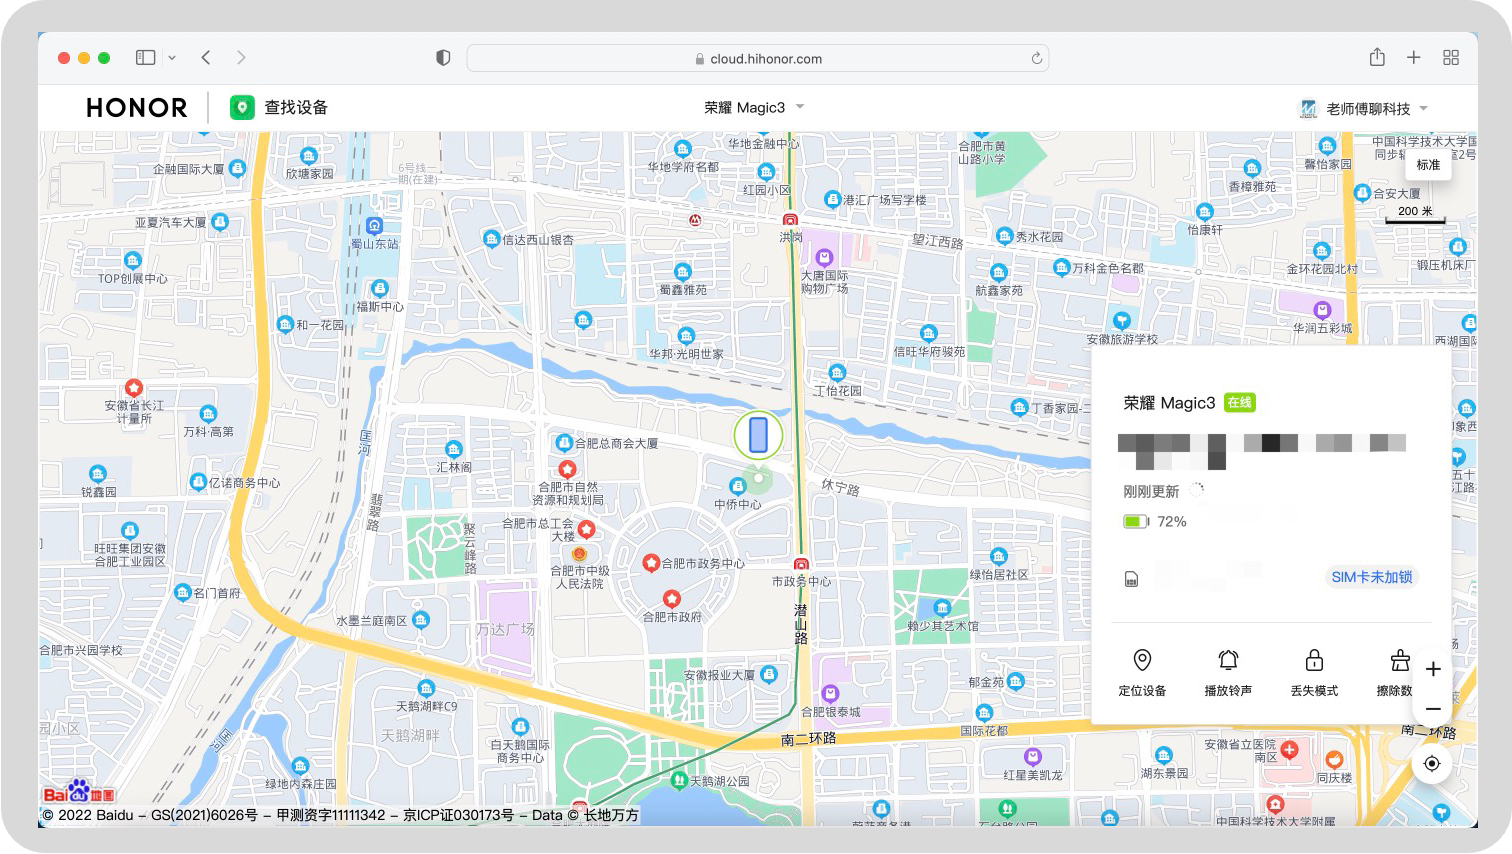
Task: Go back in Safari history
Action: pyautogui.click(x=206, y=58)
